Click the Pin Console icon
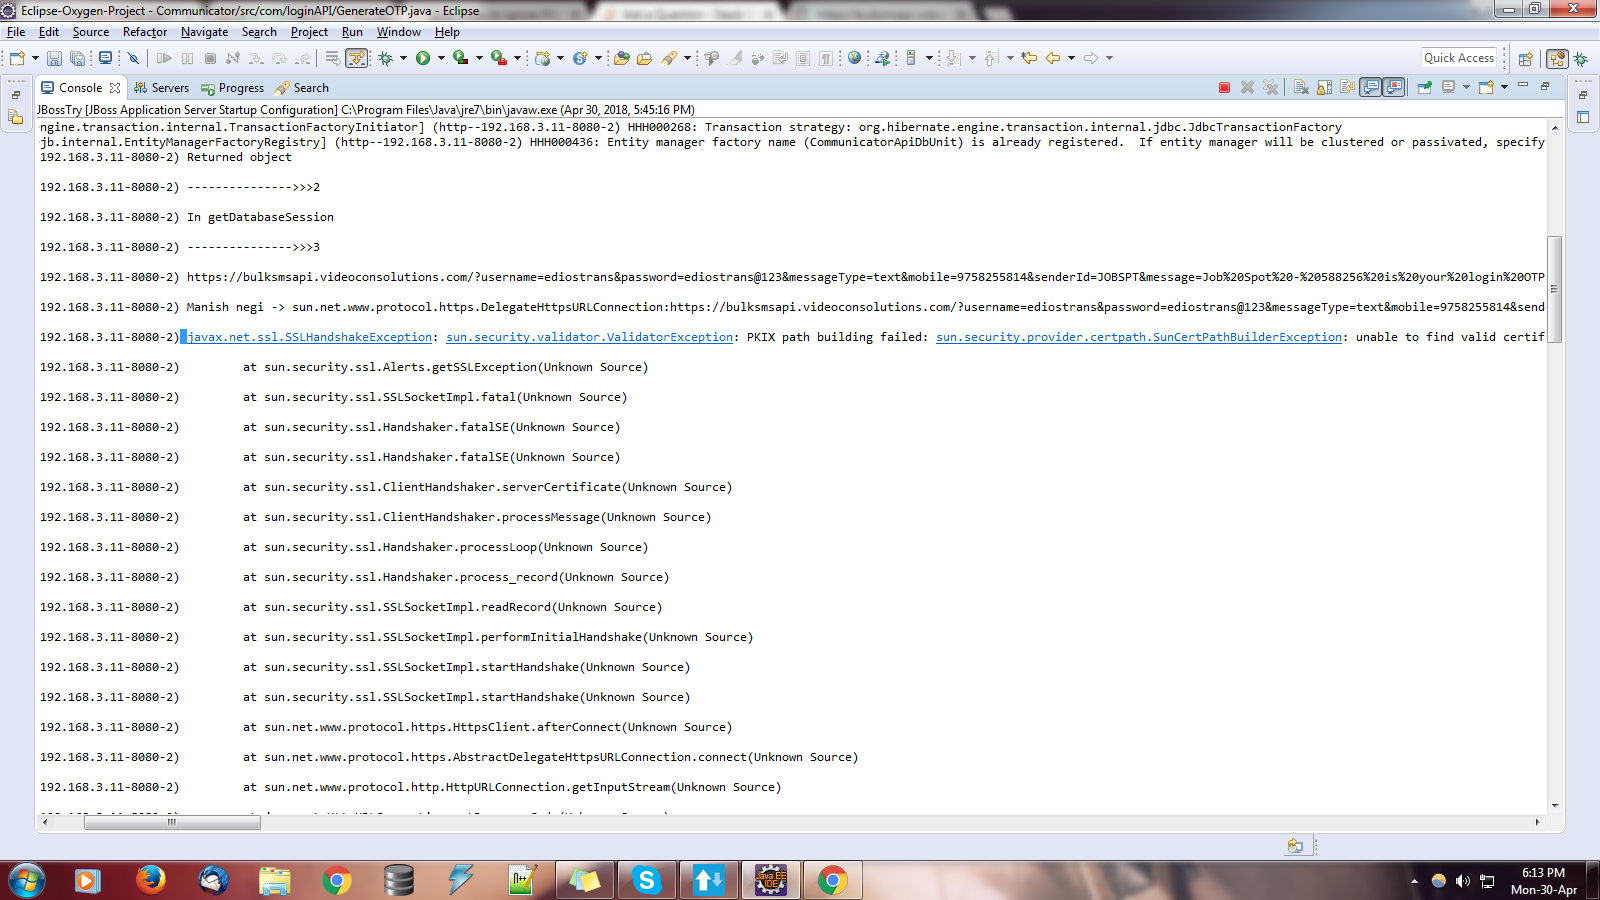Image resolution: width=1600 pixels, height=900 pixels. pyautogui.click(x=1424, y=87)
